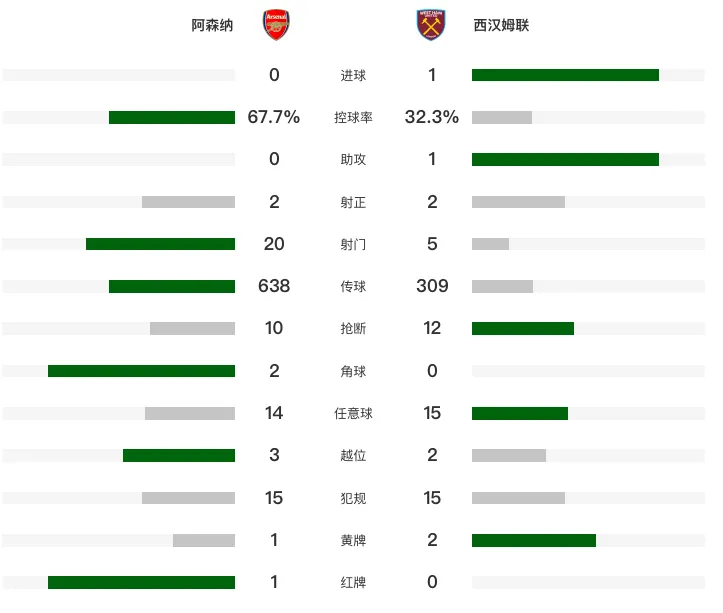
Task: Click West Ham's green goals bar
Action: tap(565, 75)
